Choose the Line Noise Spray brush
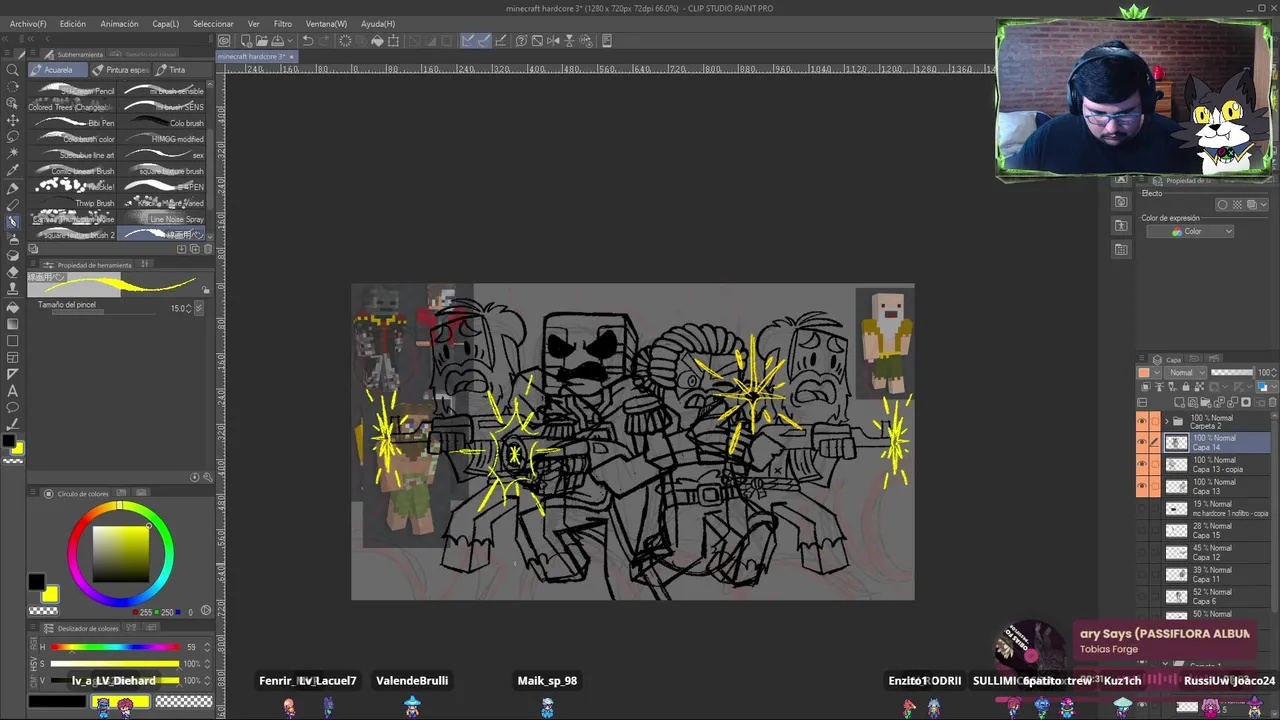 point(163,219)
